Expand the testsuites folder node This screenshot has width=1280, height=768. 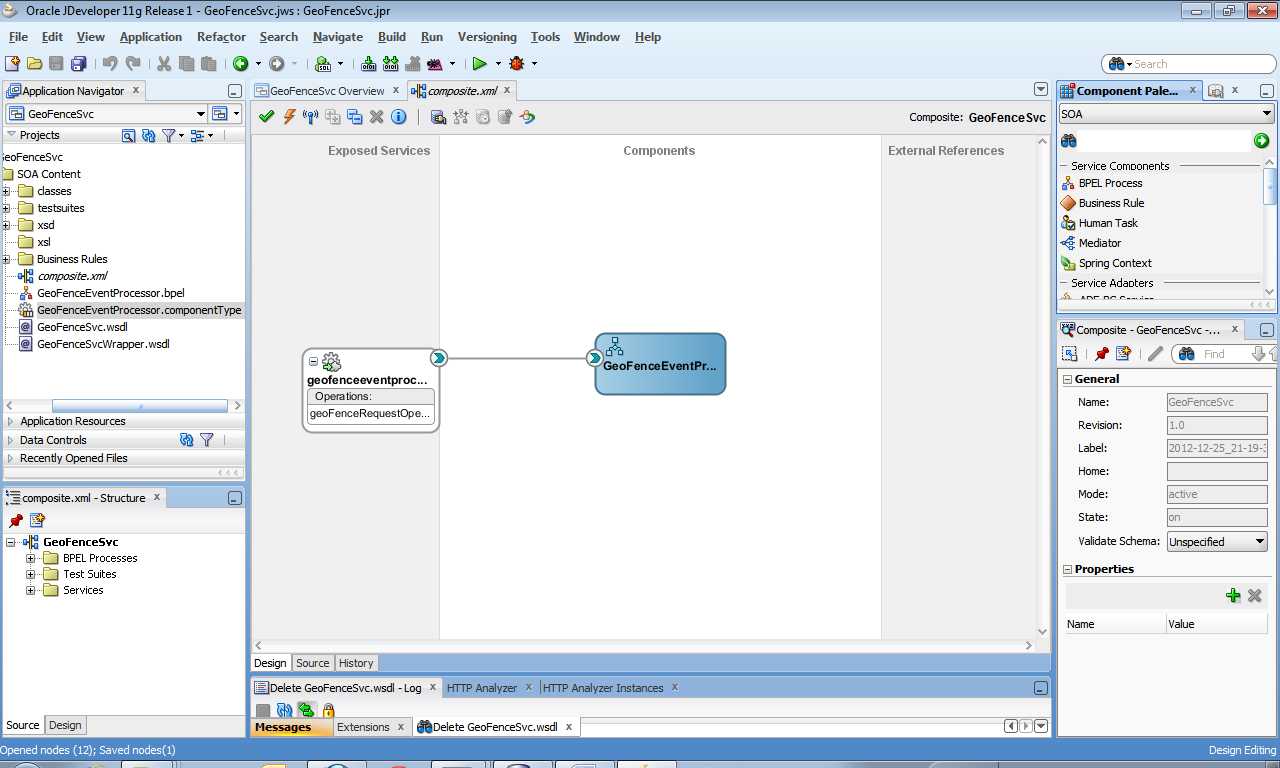(x=6, y=208)
